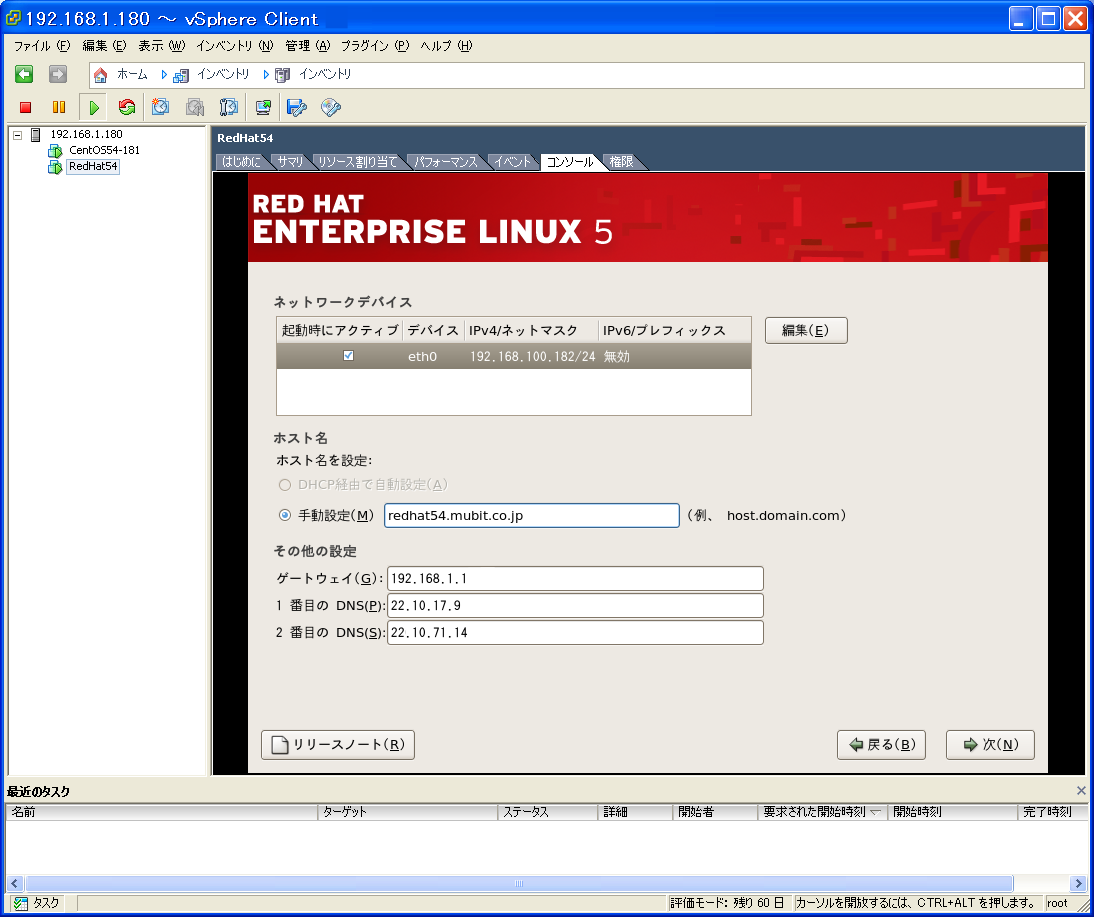Open the インベントリ menu
The image size is (1094, 917).
click(x=234, y=46)
